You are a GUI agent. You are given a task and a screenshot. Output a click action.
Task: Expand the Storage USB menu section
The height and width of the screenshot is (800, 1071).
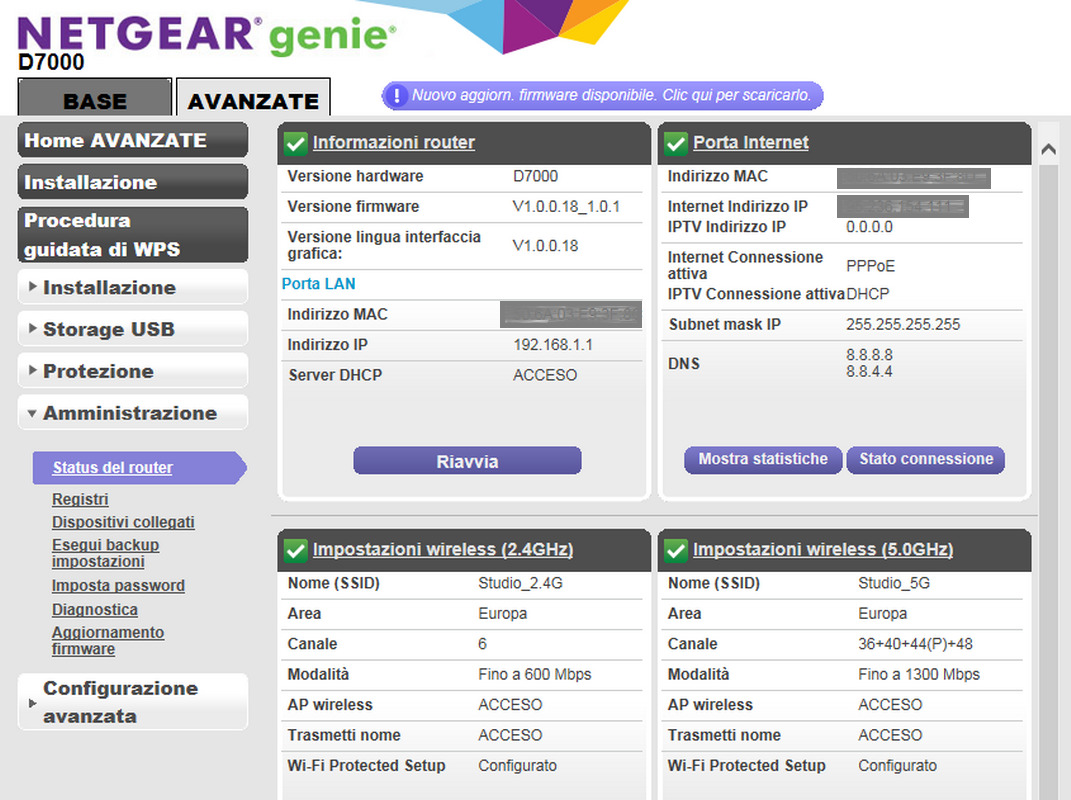point(132,330)
